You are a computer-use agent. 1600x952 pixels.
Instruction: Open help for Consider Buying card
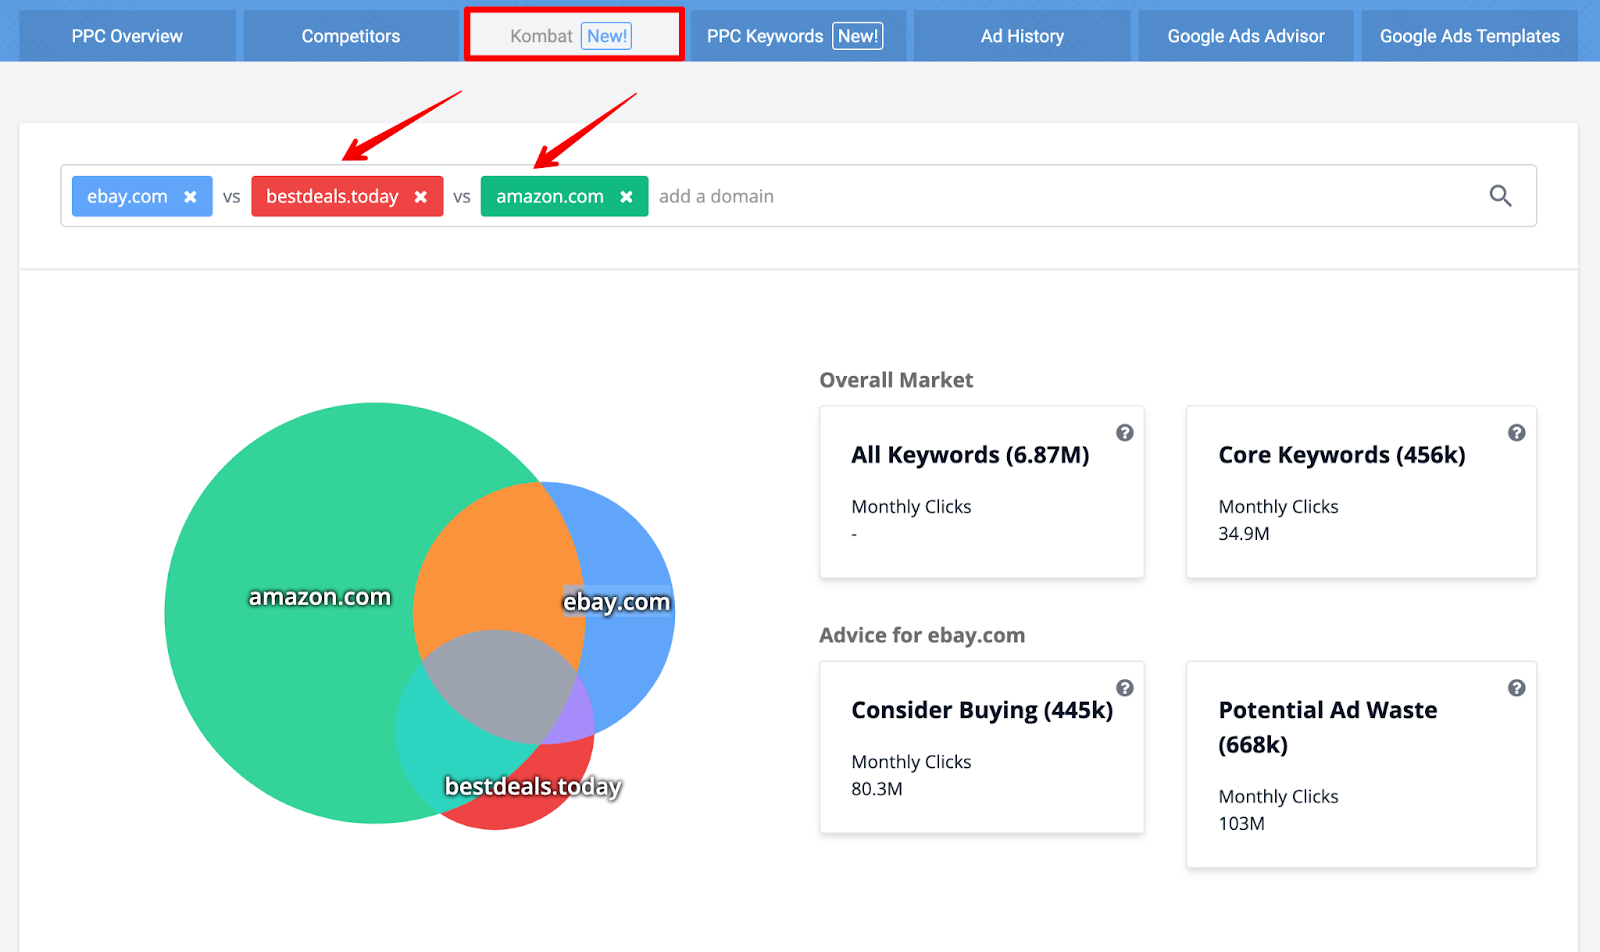click(x=1125, y=688)
